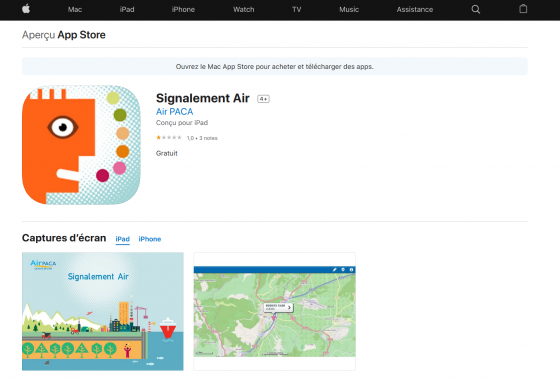Open the Music navigation item
This screenshot has height=380, width=560.
(349, 10)
